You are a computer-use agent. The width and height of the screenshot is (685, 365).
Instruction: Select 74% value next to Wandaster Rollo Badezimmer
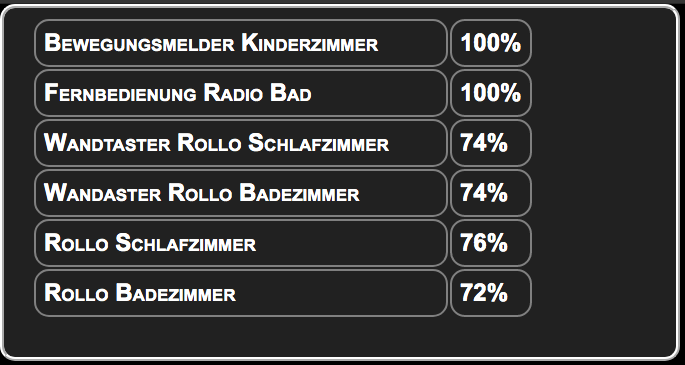click(491, 193)
